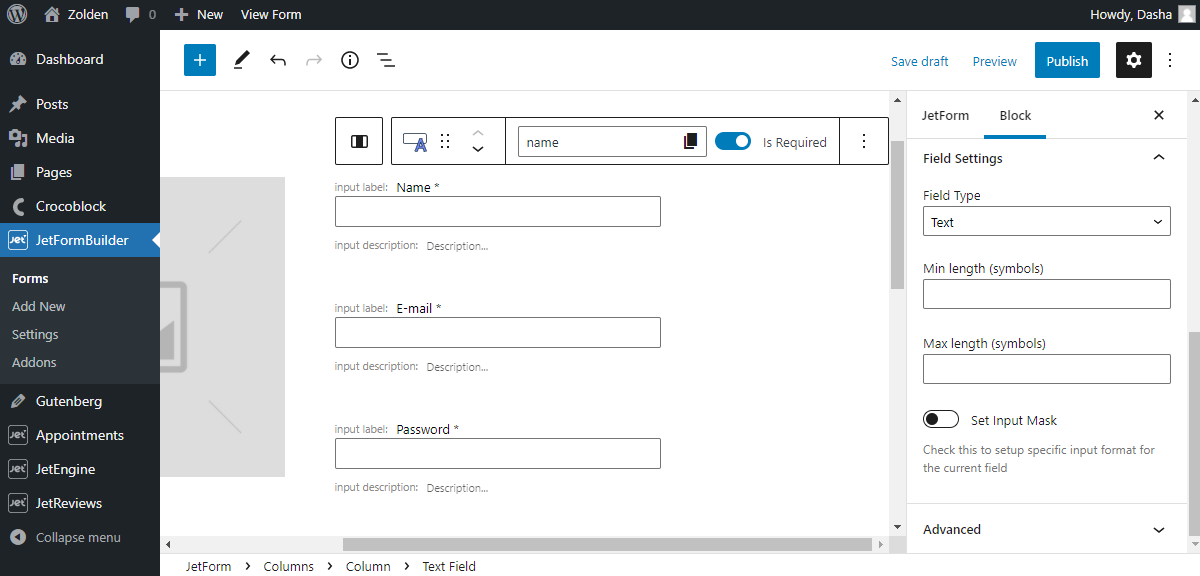This screenshot has height=576, width=1200.
Task: Disable the Is Required toggle
Action: coord(733,142)
